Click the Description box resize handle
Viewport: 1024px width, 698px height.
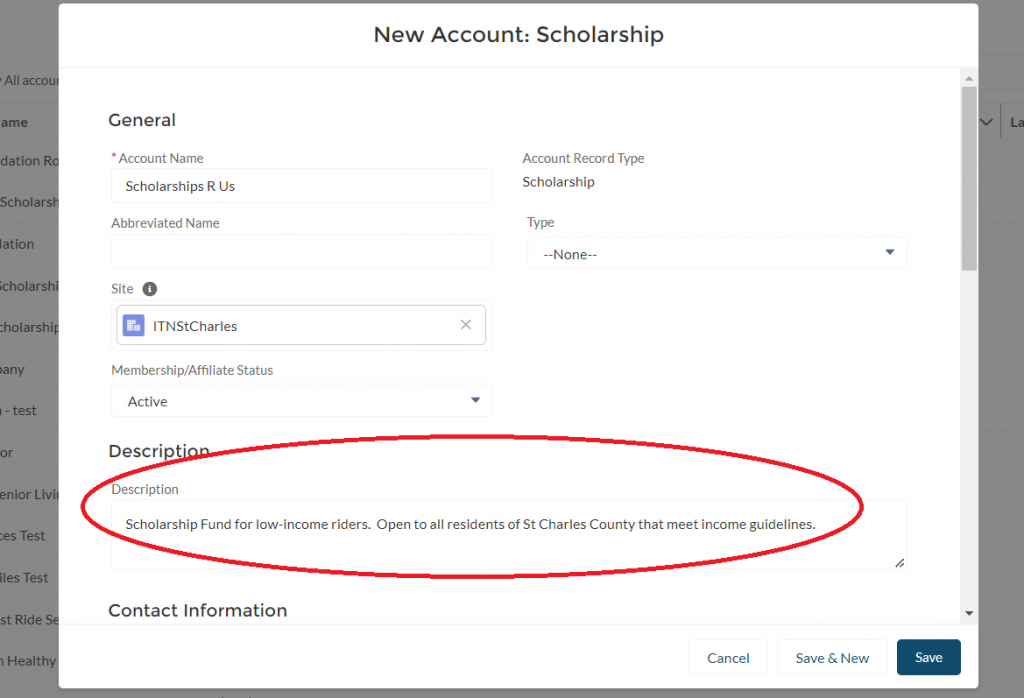click(899, 562)
